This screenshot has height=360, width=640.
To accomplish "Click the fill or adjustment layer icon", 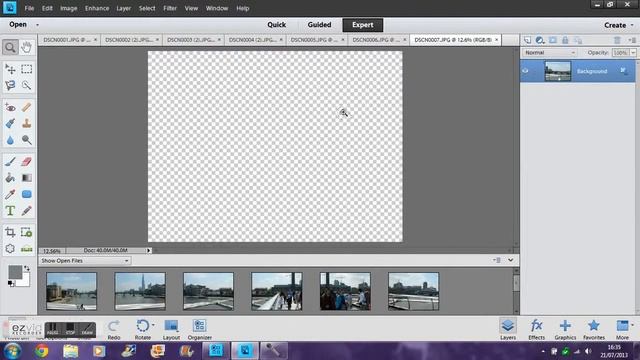I will (x=540, y=40).
